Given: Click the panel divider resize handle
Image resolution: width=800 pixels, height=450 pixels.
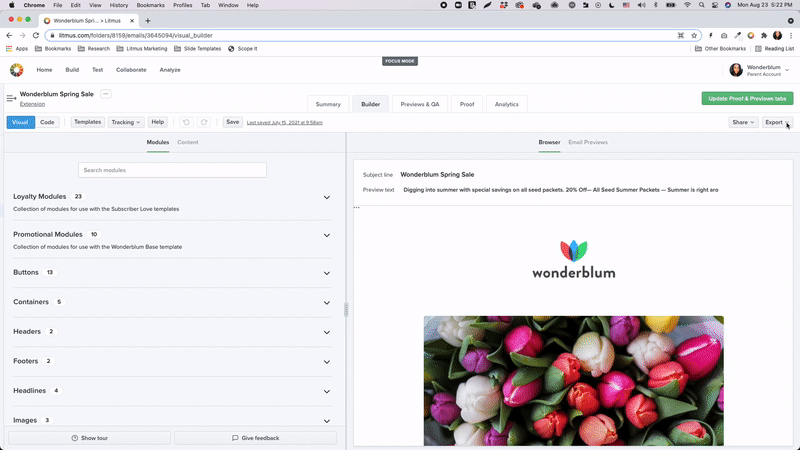Looking at the screenshot, I should (x=346, y=310).
